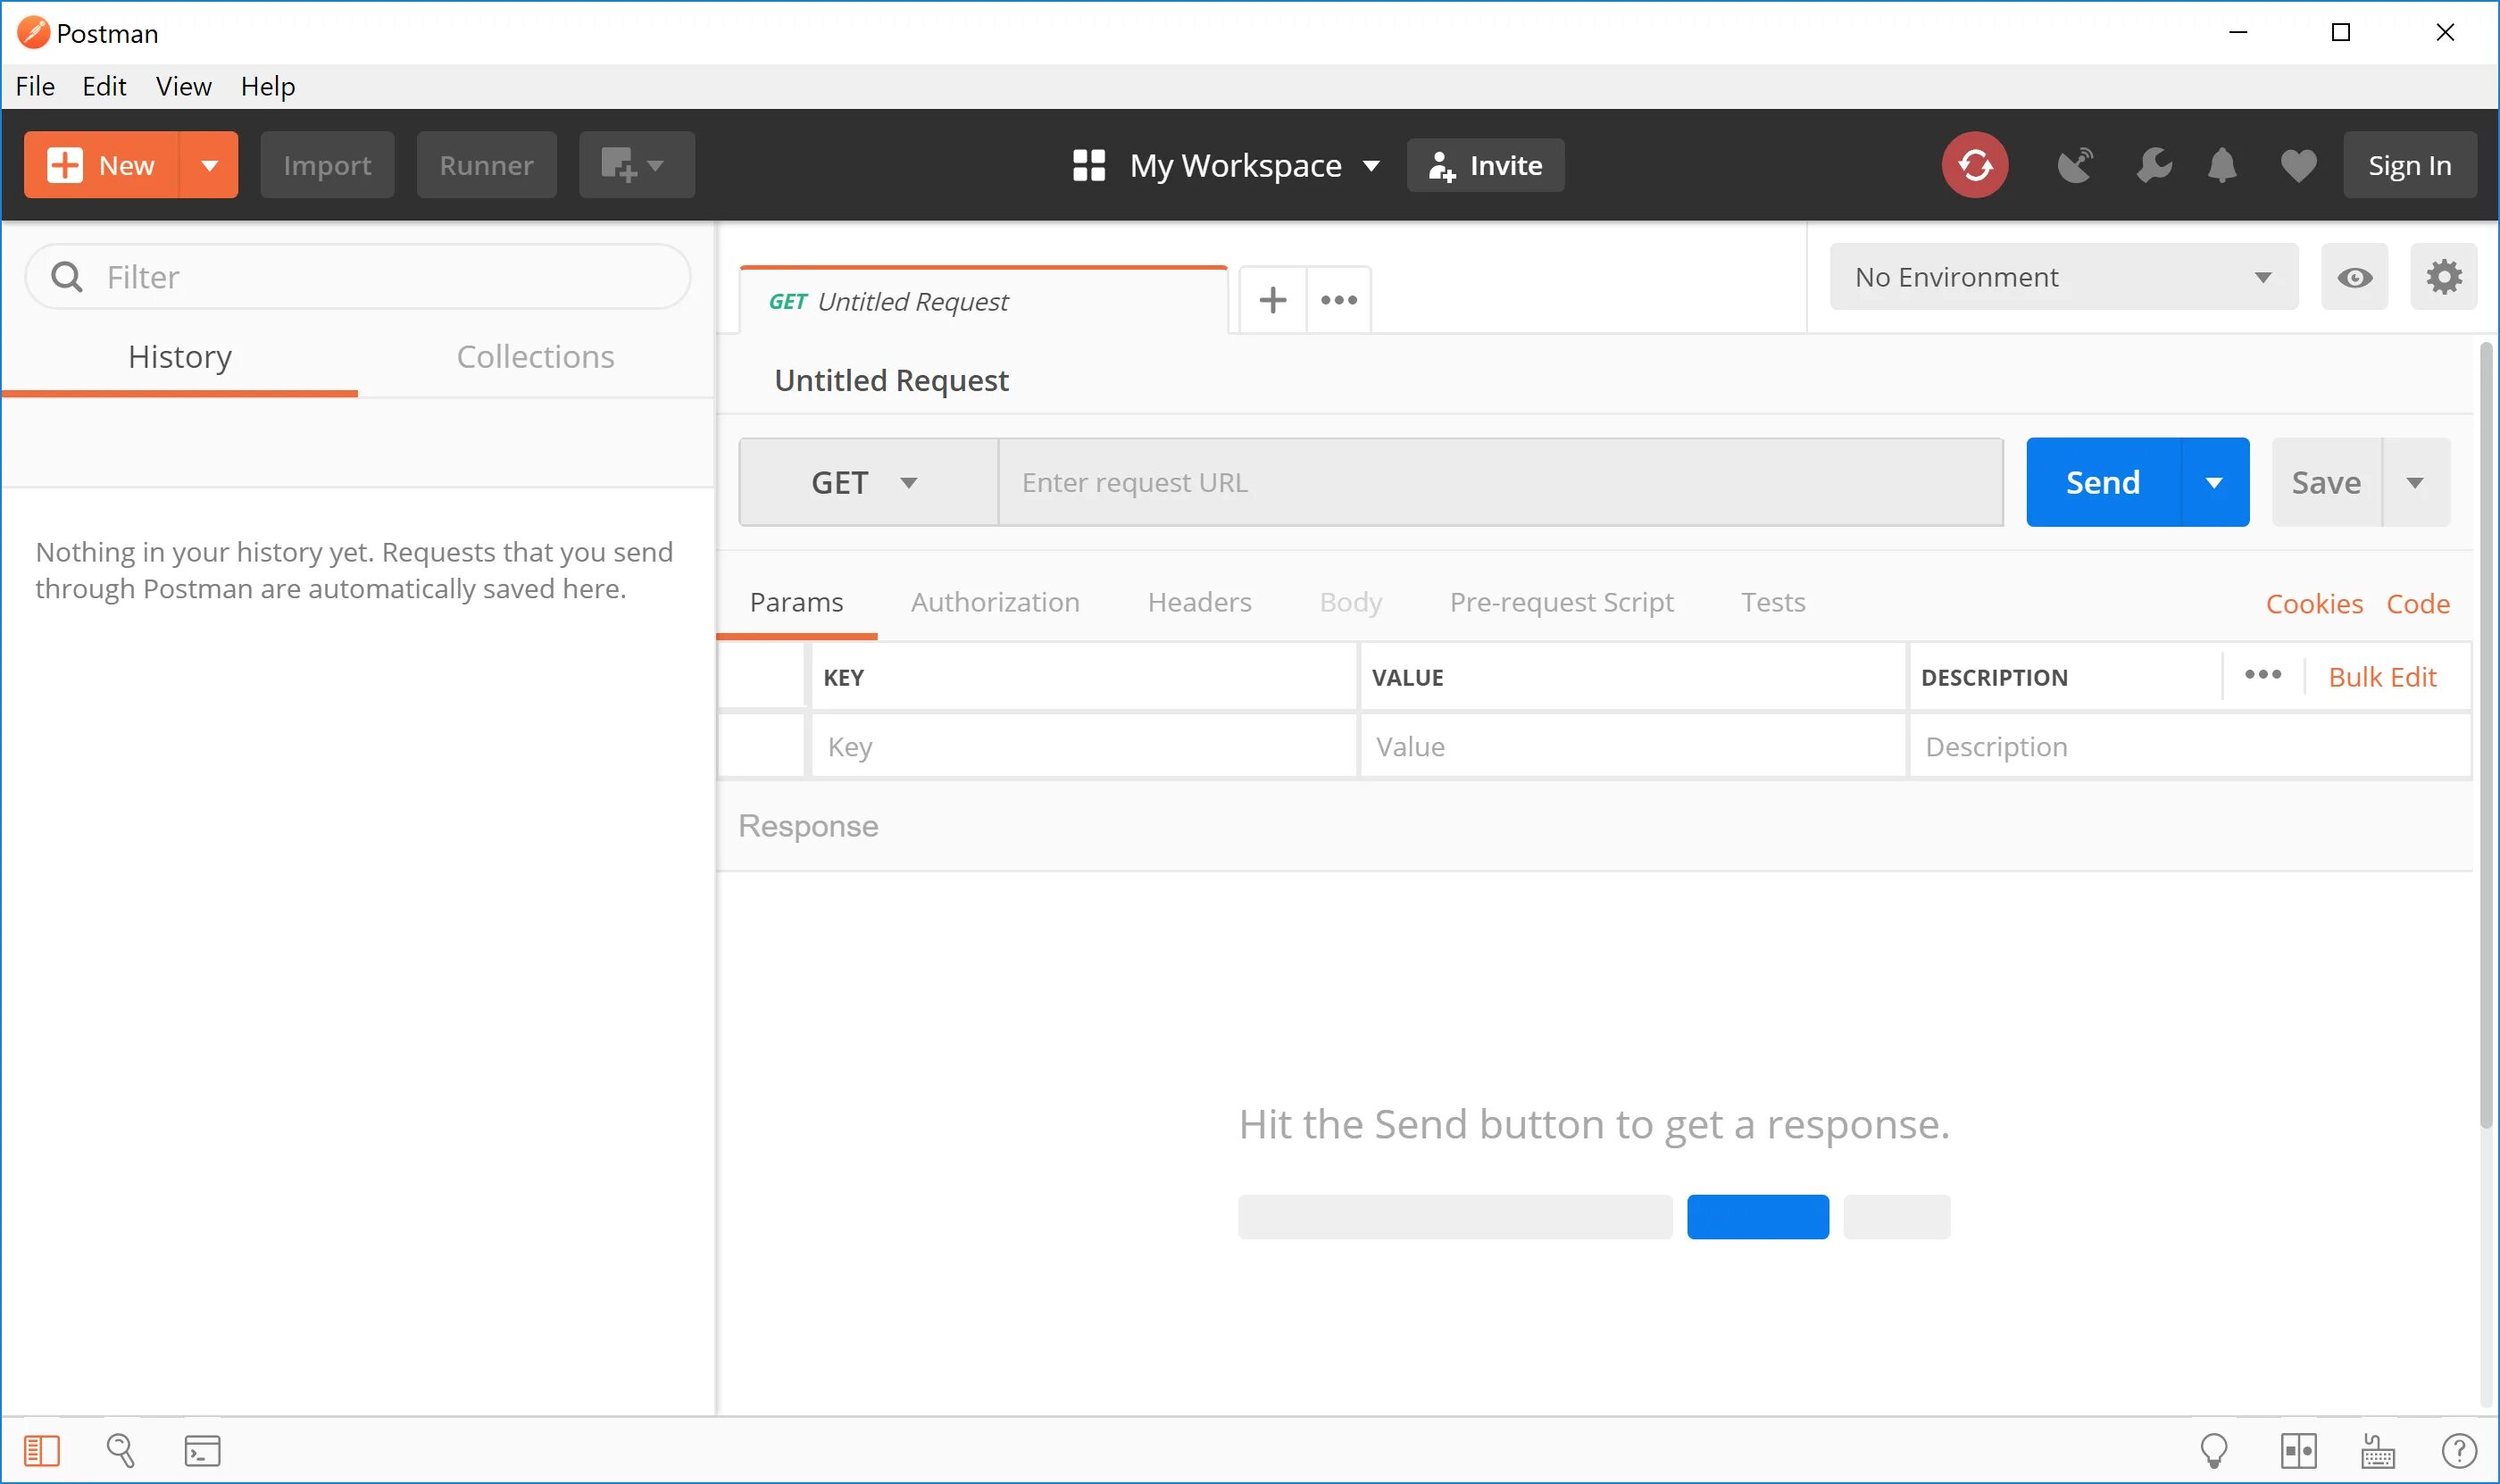Click the heart icon in the header
The height and width of the screenshot is (1484, 2500).
pos(2298,165)
